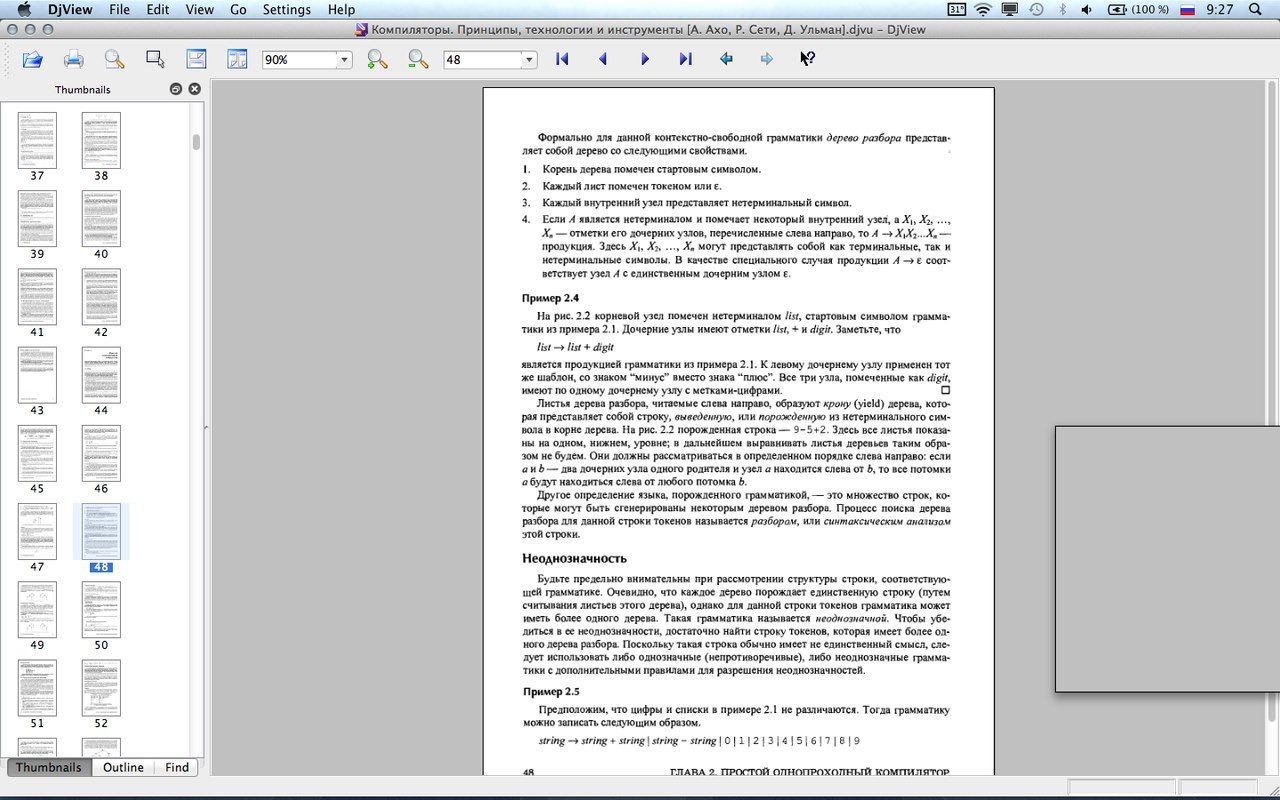
Task: Open the display mirroring menu bar icon
Action: (x=1010, y=9)
